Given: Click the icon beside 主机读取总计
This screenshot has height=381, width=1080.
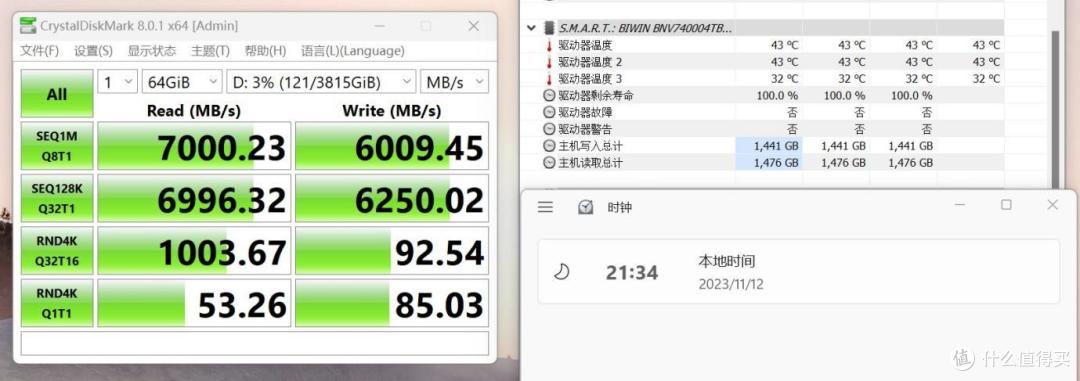Looking at the screenshot, I should (549, 163).
